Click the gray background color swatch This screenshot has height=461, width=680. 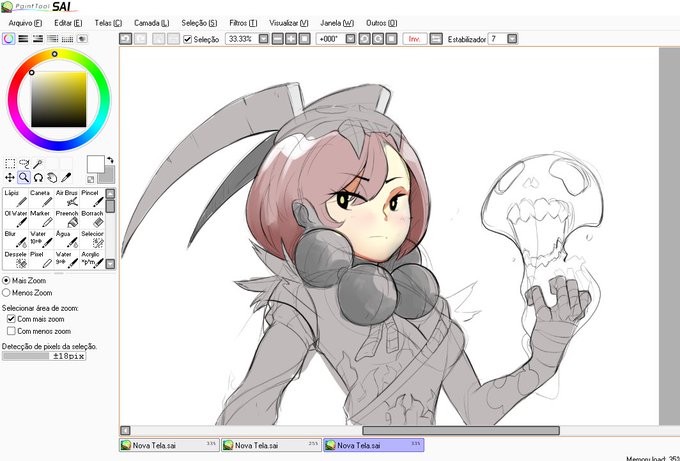(x=108, y=177)
